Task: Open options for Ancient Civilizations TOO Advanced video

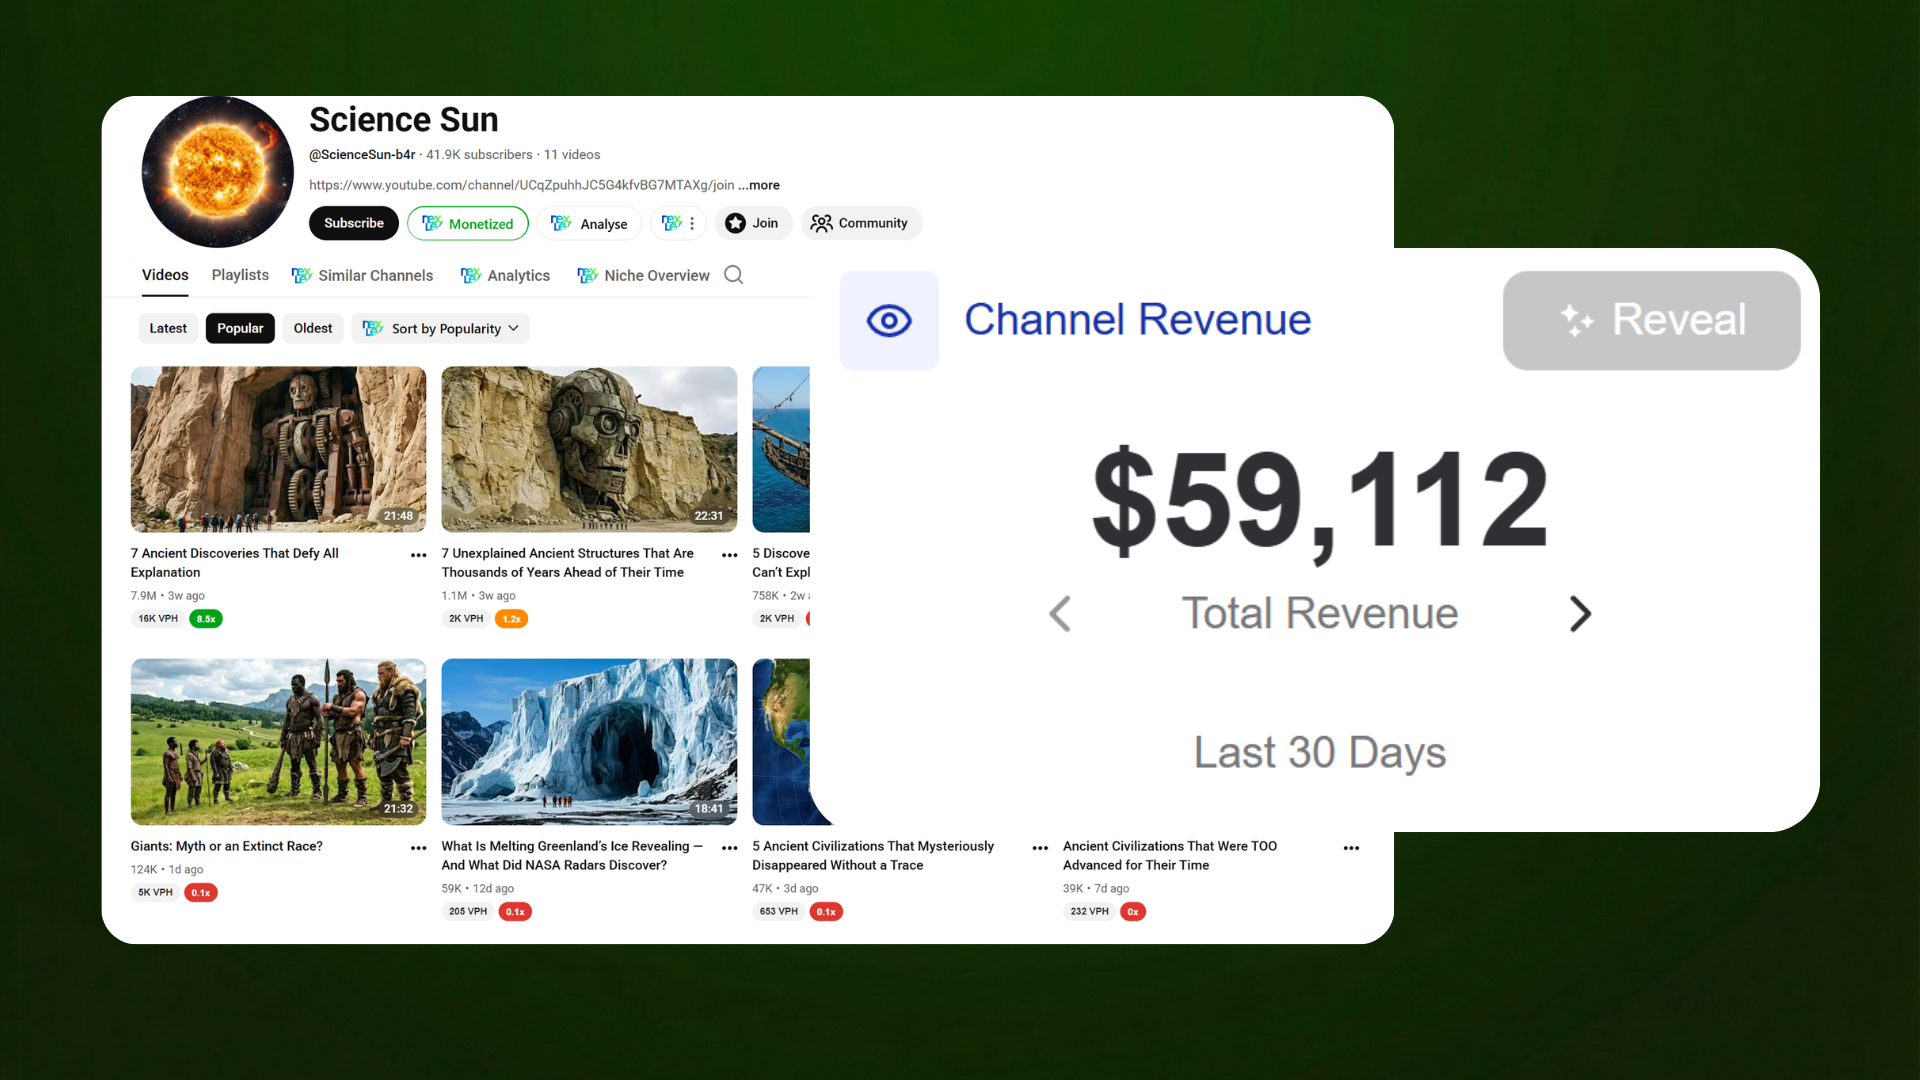Action: point(1351,848)
